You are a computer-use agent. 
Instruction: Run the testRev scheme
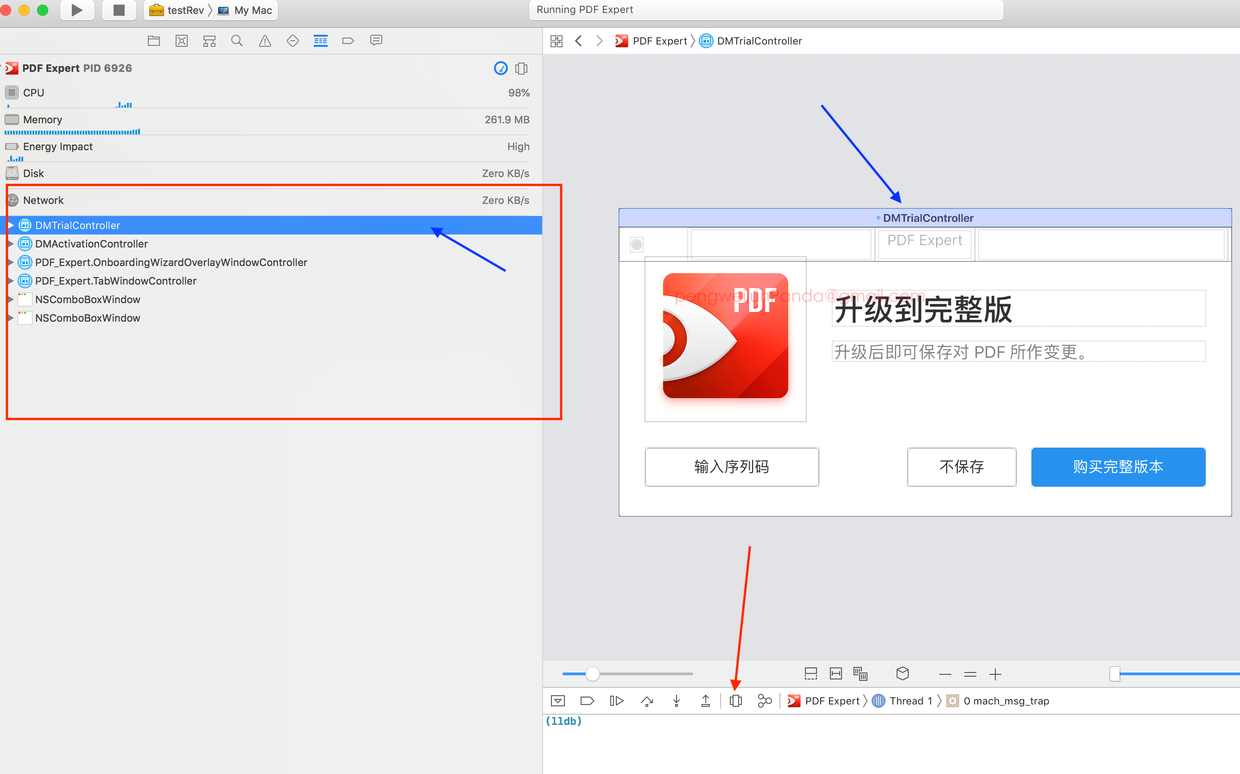[x=77, y=10]
